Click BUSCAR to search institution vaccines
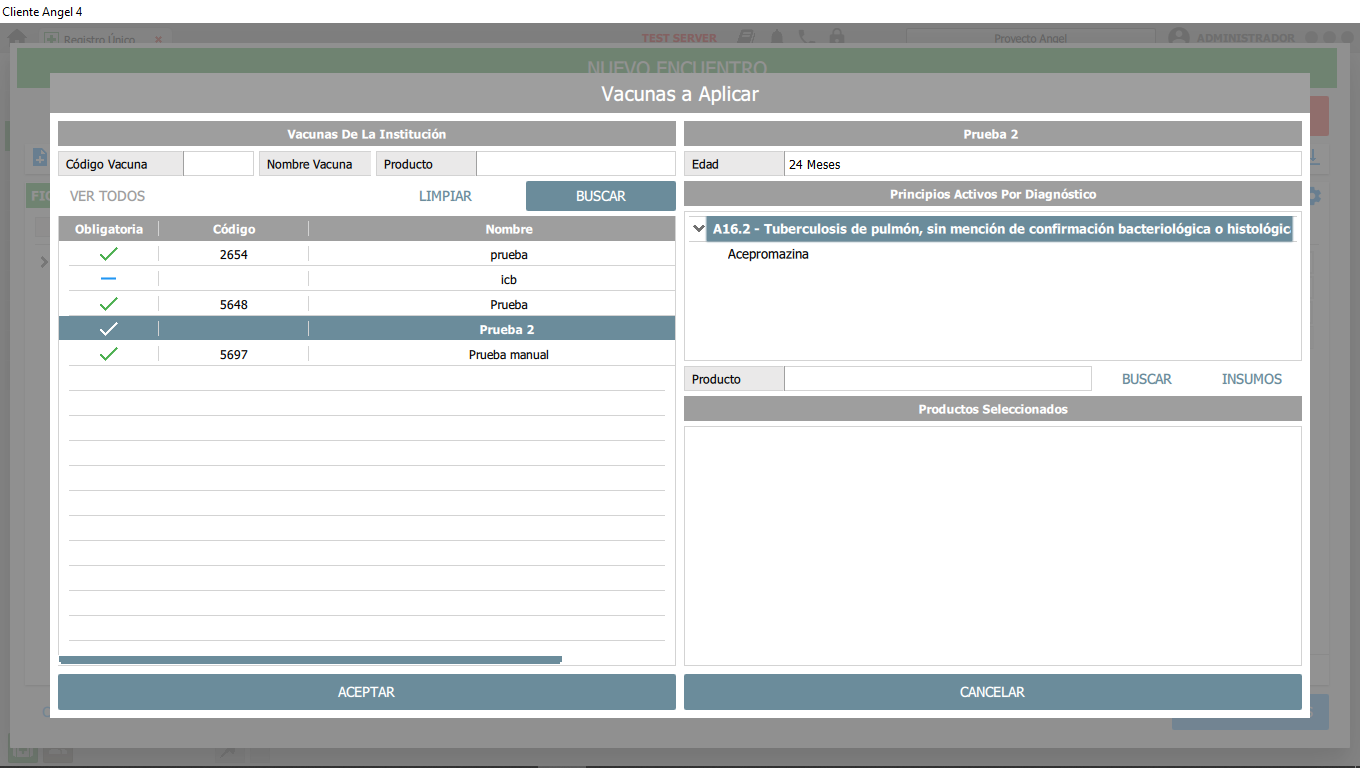The height and width of the screenshot is (768, 1360). [600, 196]
